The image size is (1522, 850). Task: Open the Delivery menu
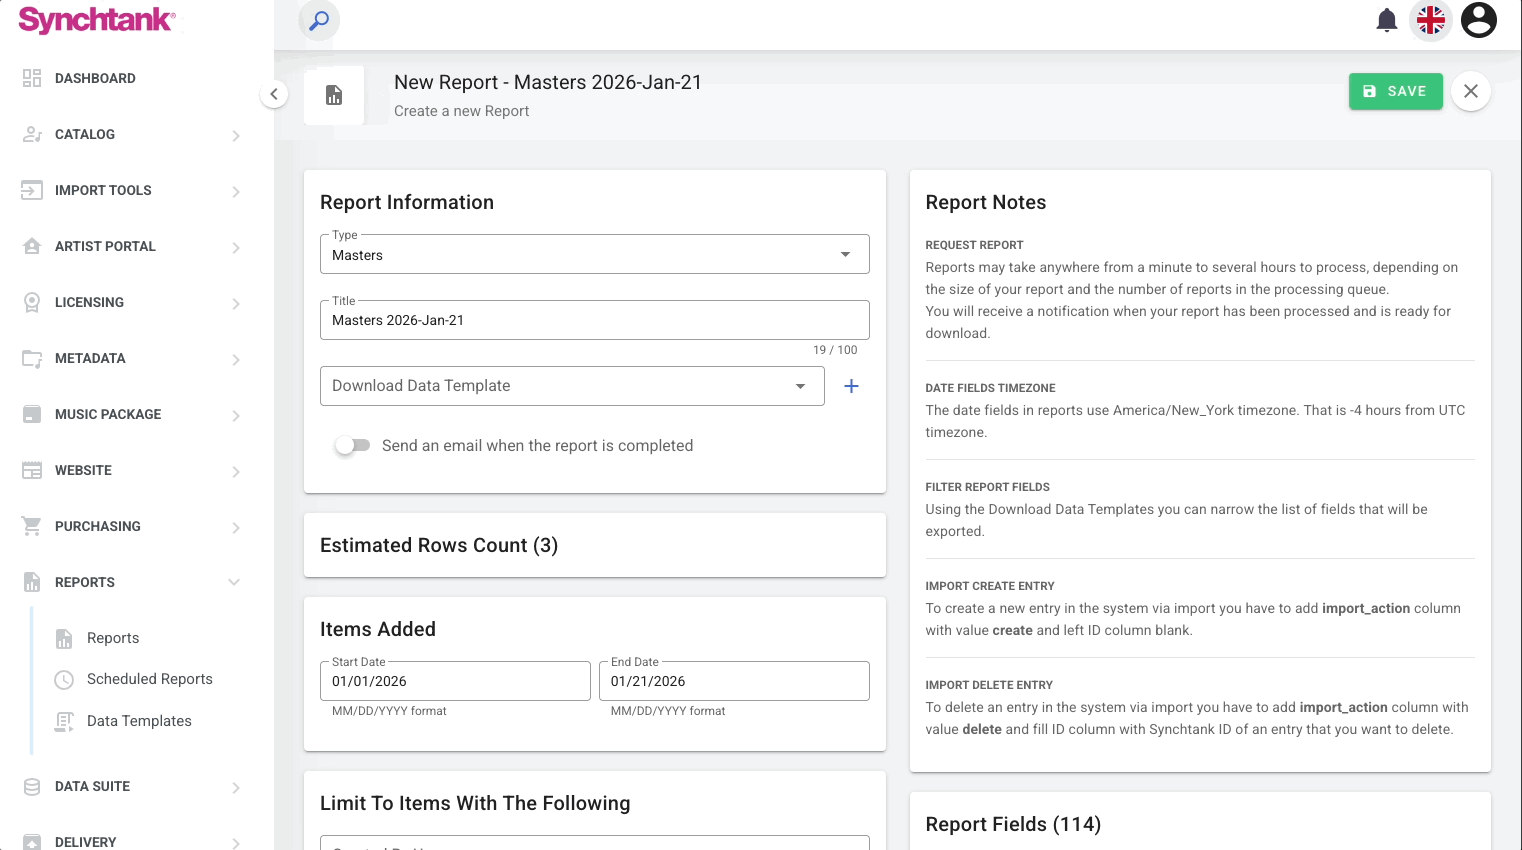pyautogui.click(x=86, y=842)
